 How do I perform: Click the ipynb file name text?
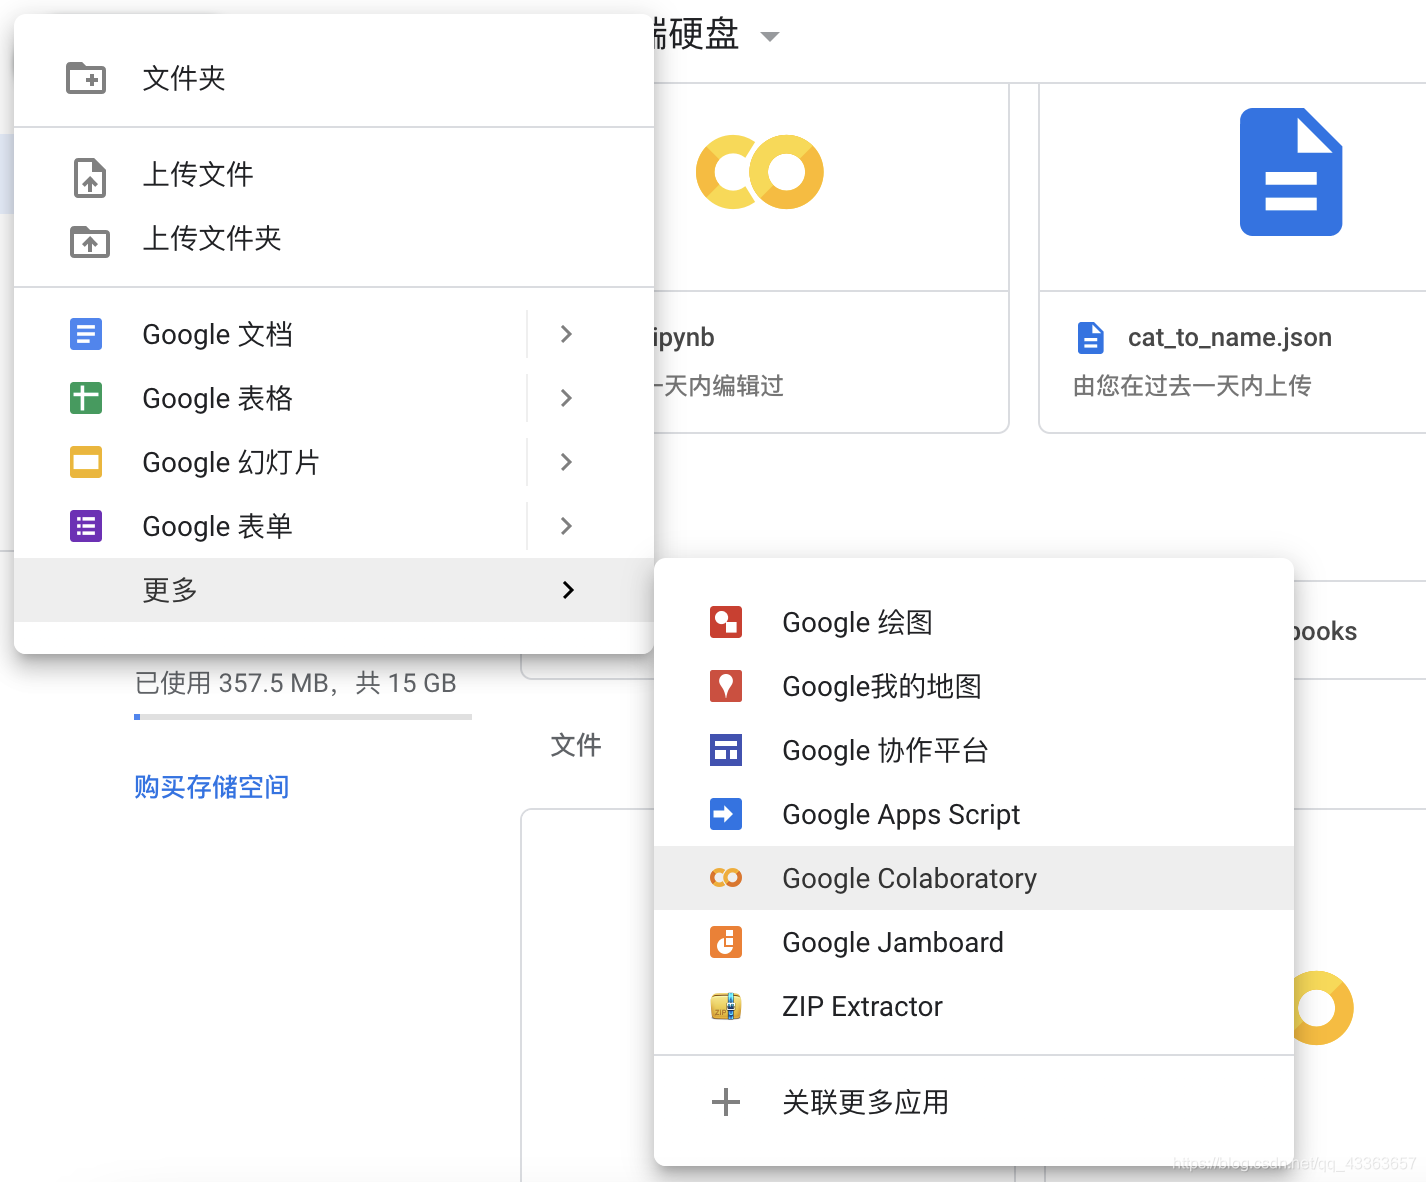pos(684,338)
